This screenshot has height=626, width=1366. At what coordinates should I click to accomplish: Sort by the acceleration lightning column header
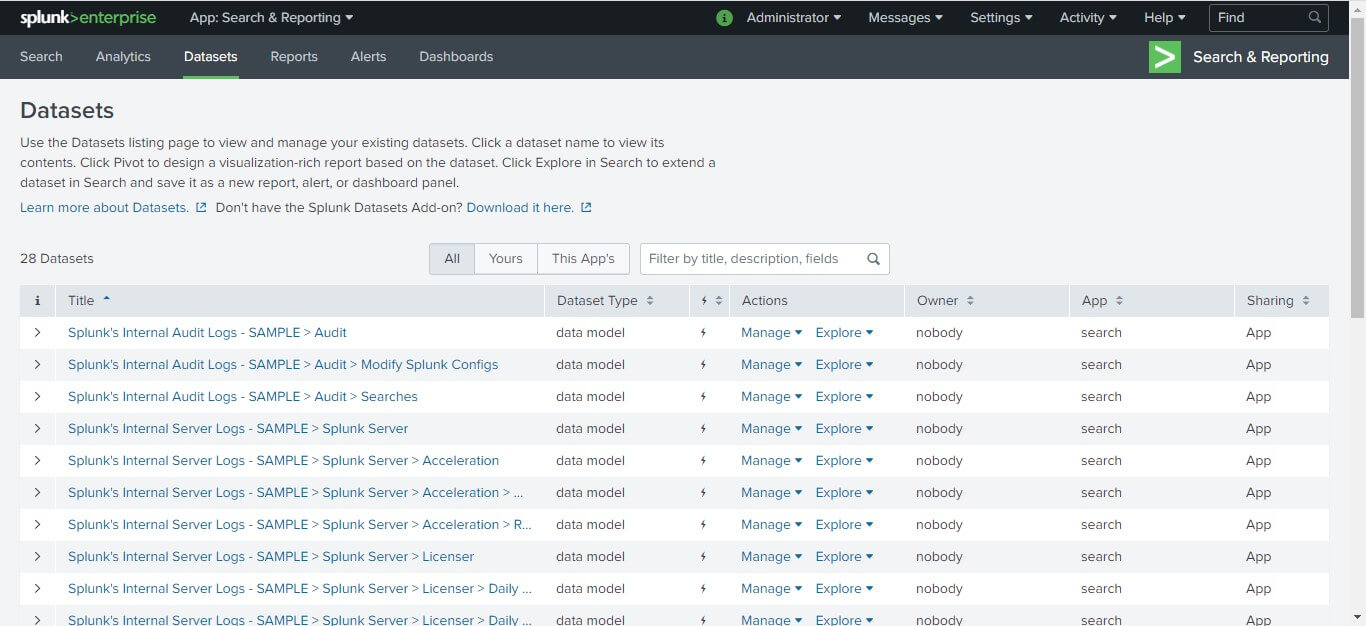click(711, 301)
